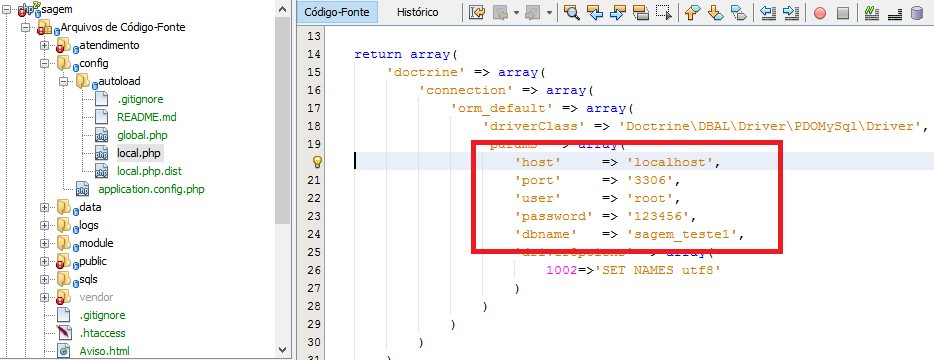Find previous occurrence icon

pyautogui.click(x=594, y=13)
